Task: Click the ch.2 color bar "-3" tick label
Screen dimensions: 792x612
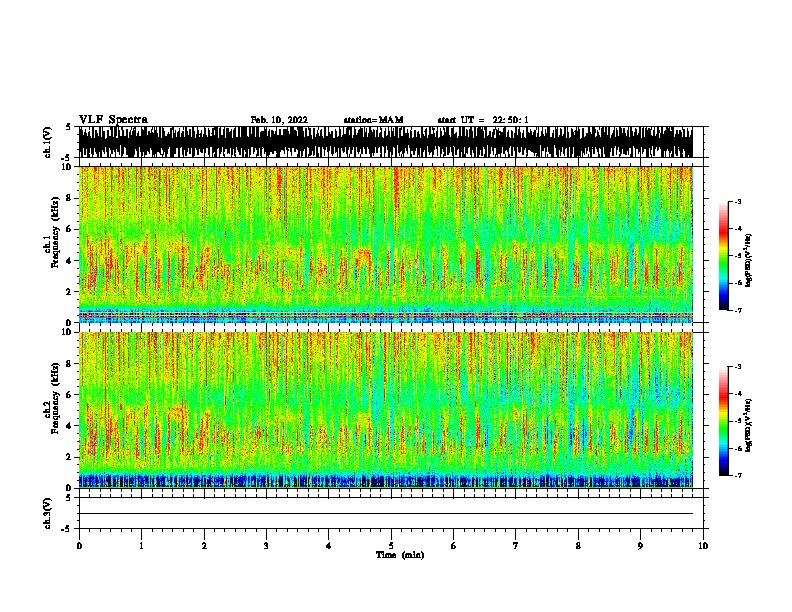Action: tap(737, 367)
